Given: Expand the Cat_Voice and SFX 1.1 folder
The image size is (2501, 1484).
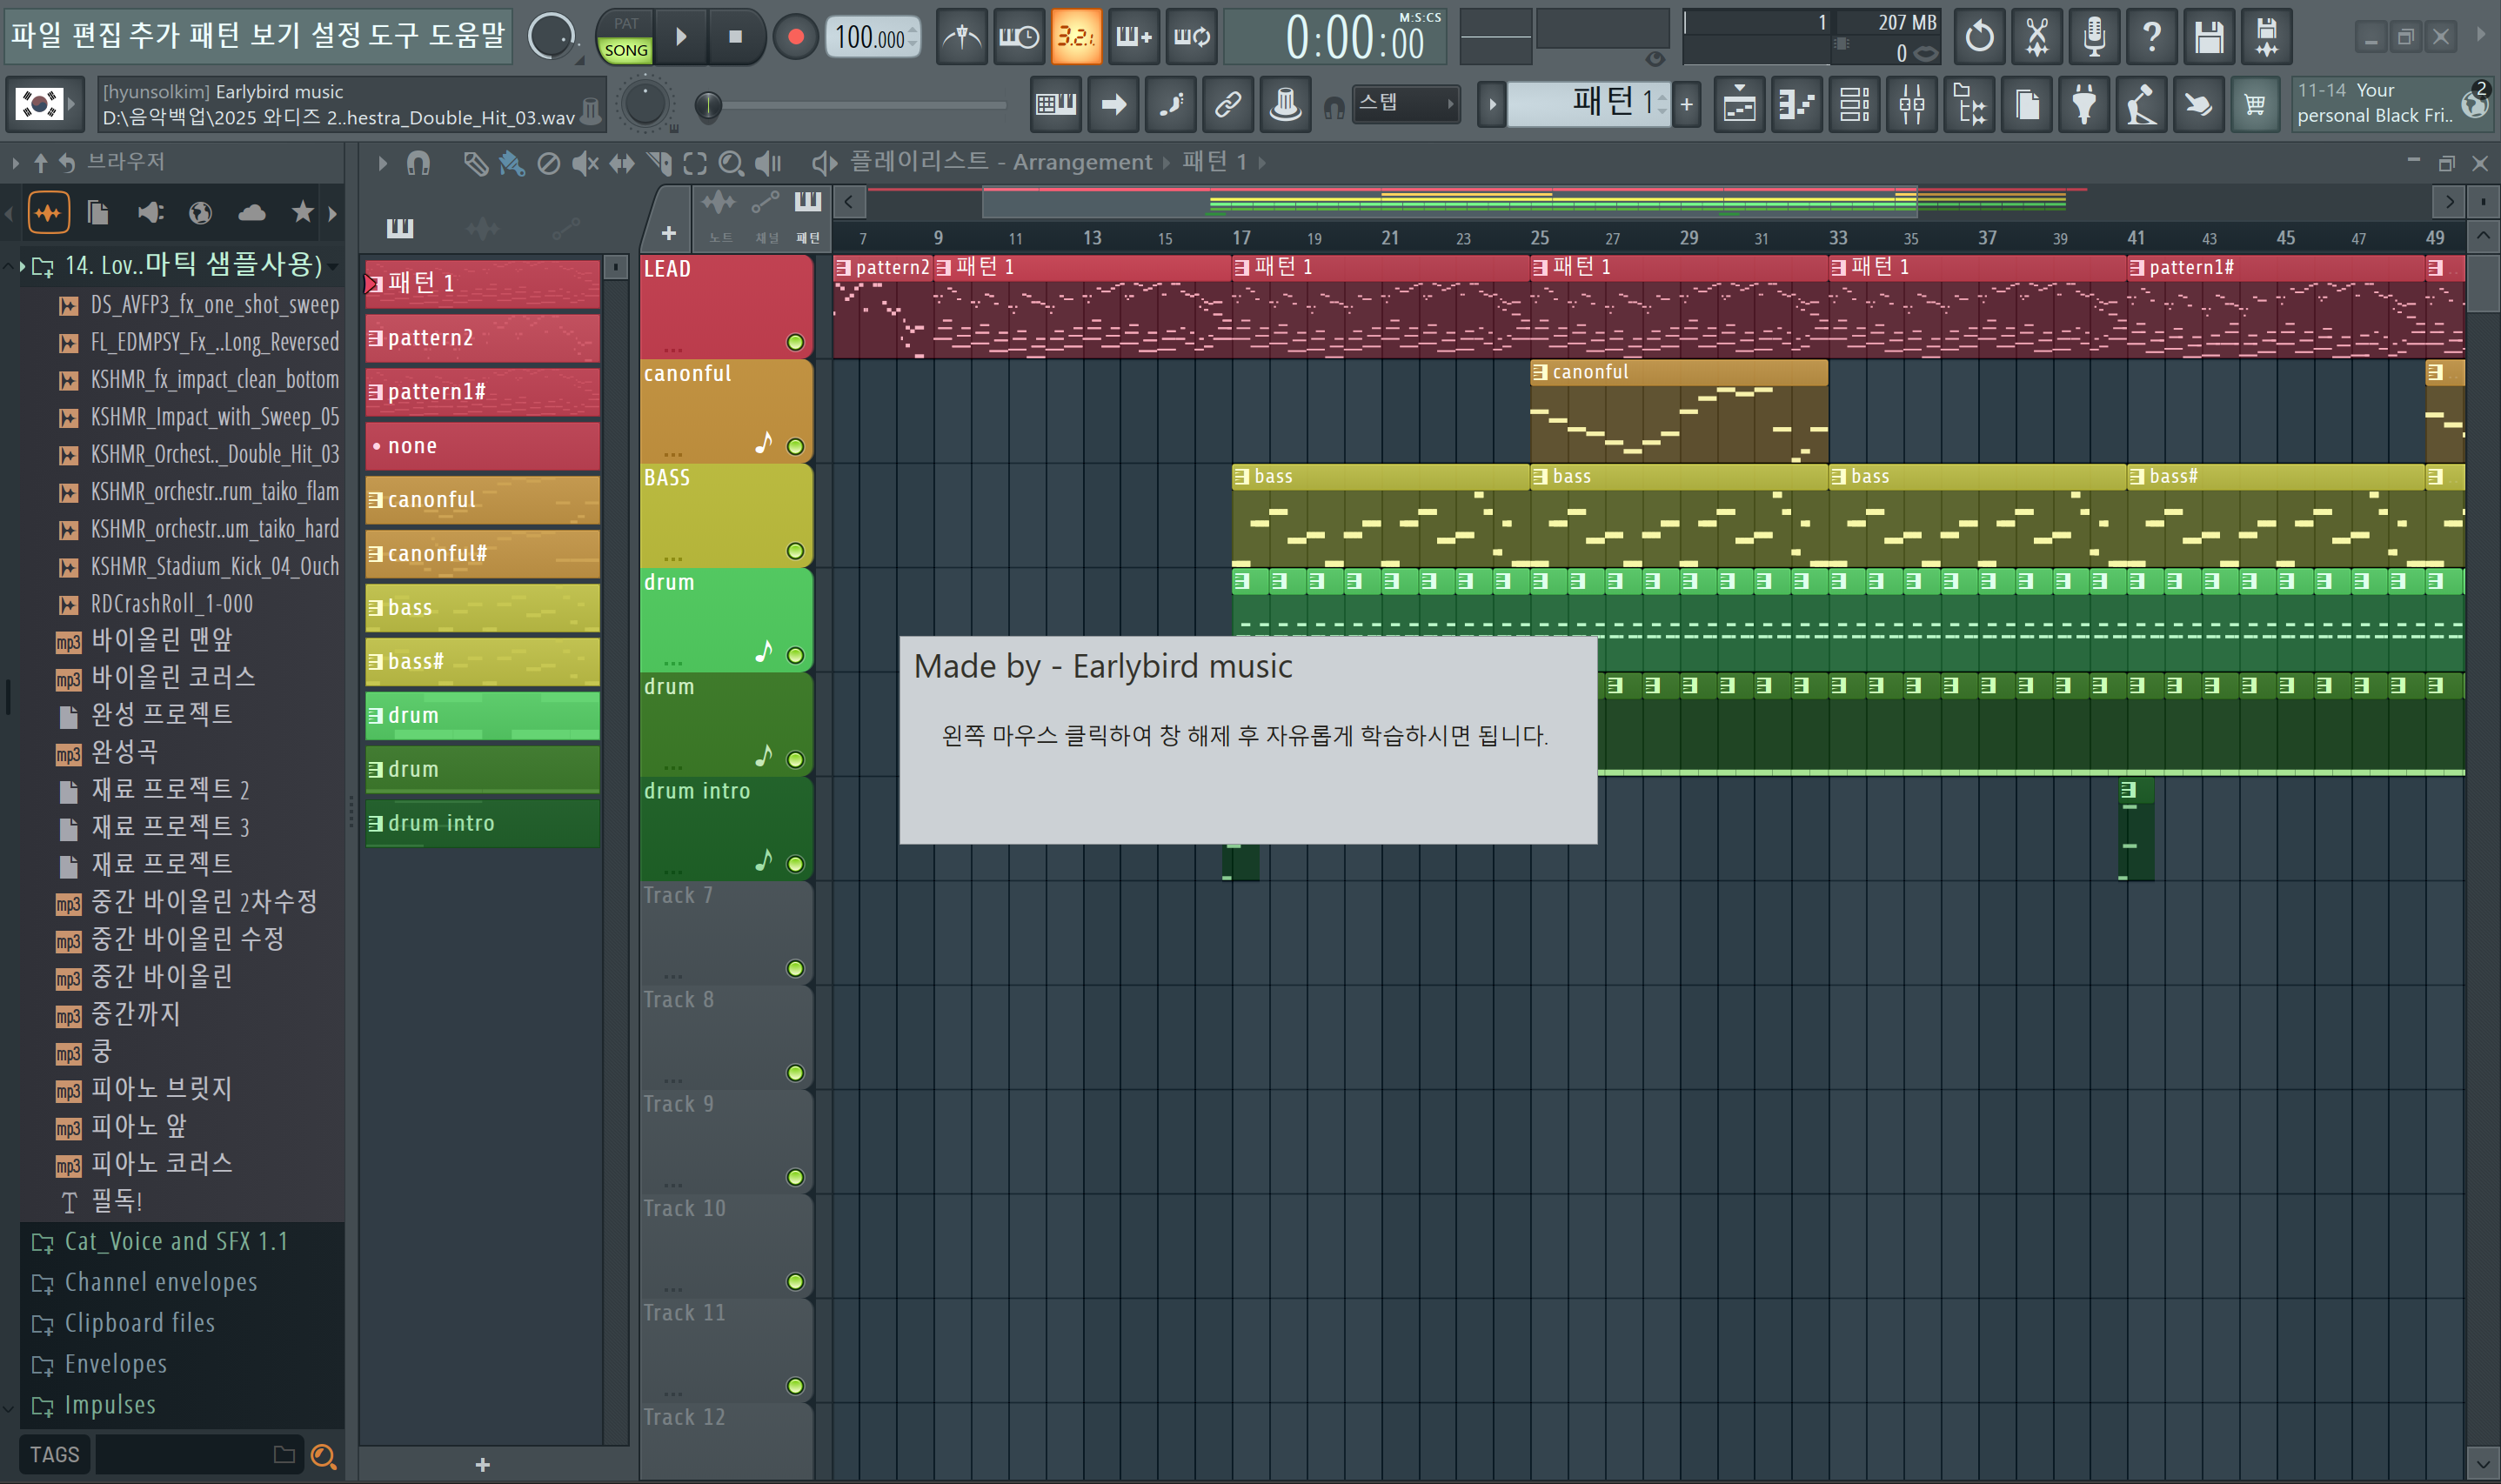Looking at the screenshot, I should tap(175, 1241).
